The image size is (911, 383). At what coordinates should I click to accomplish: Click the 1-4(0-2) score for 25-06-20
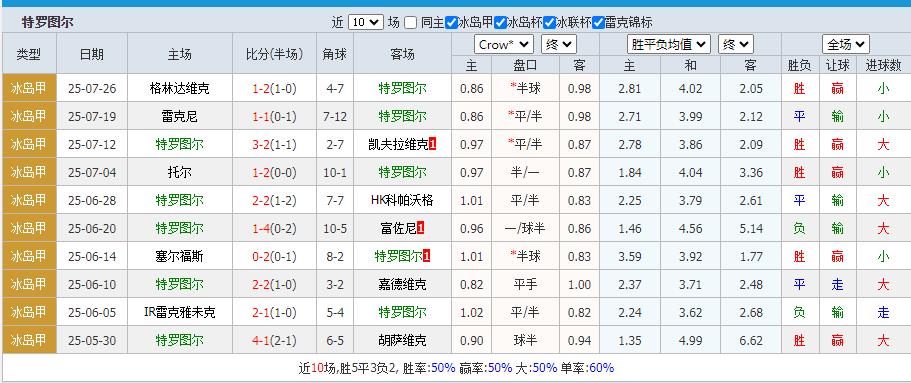[x=274, y=228]
